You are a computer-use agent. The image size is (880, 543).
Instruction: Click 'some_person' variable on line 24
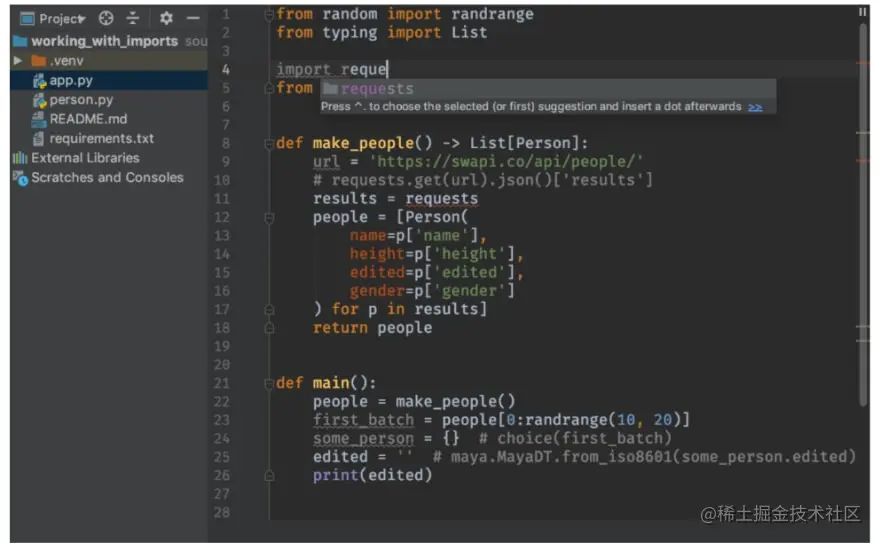pos(363,438)
